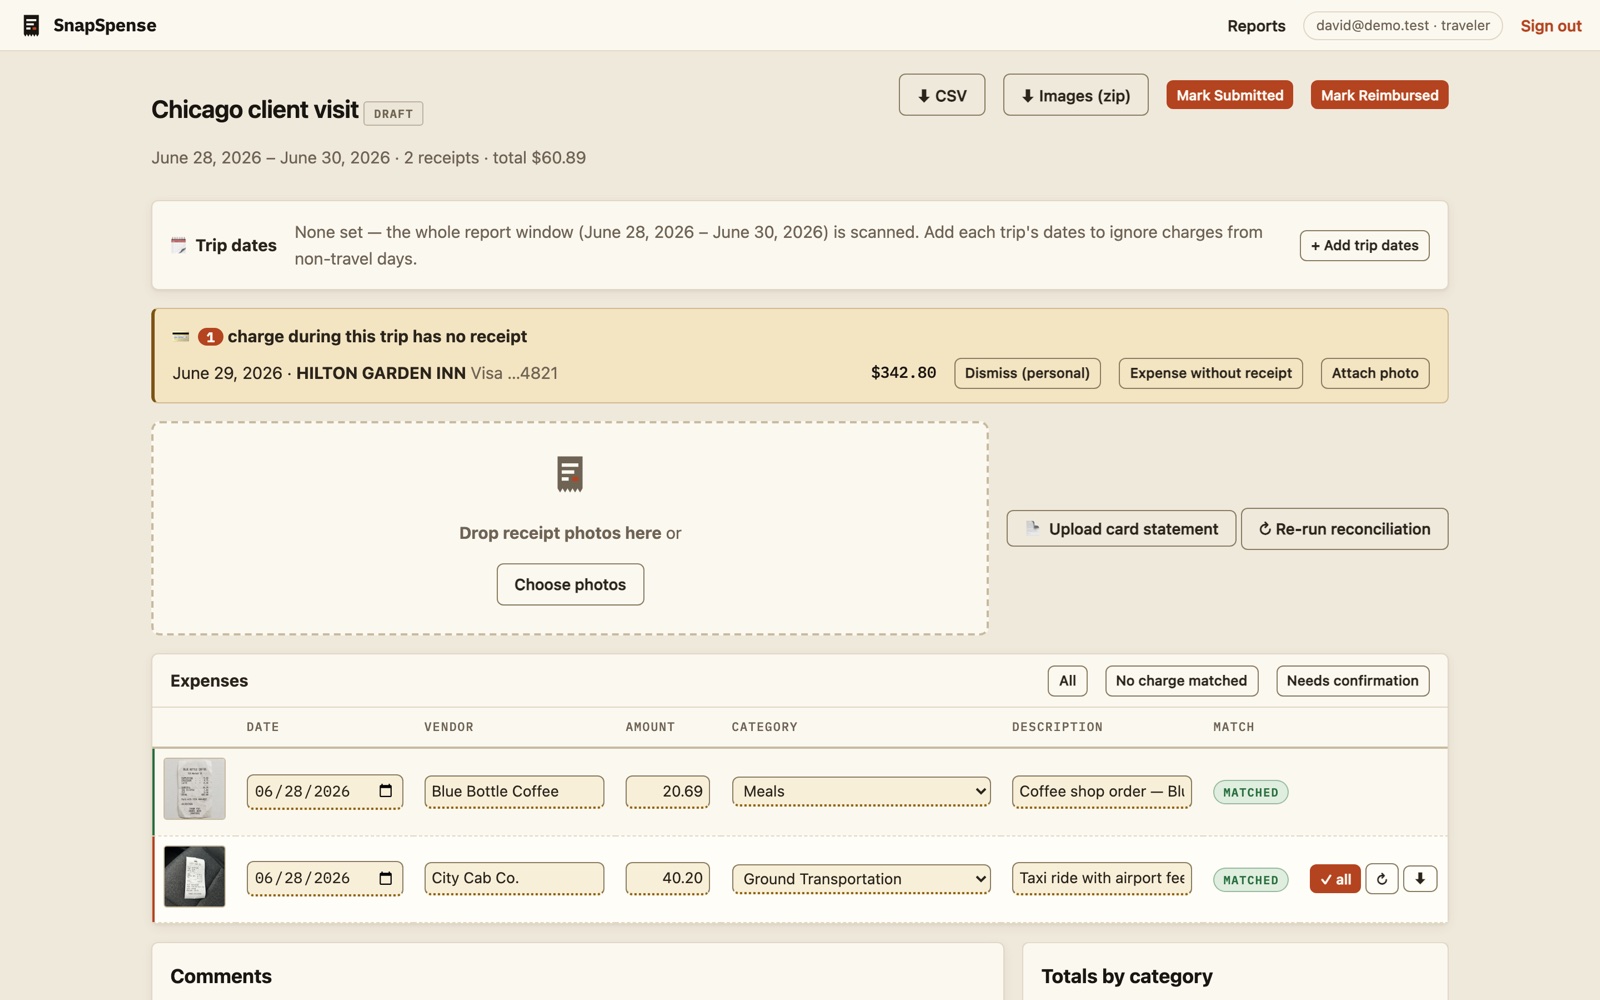1600x1000 pixels.
Task: Click the Trip dates calendar icon
Action: (x=179, y=245)
